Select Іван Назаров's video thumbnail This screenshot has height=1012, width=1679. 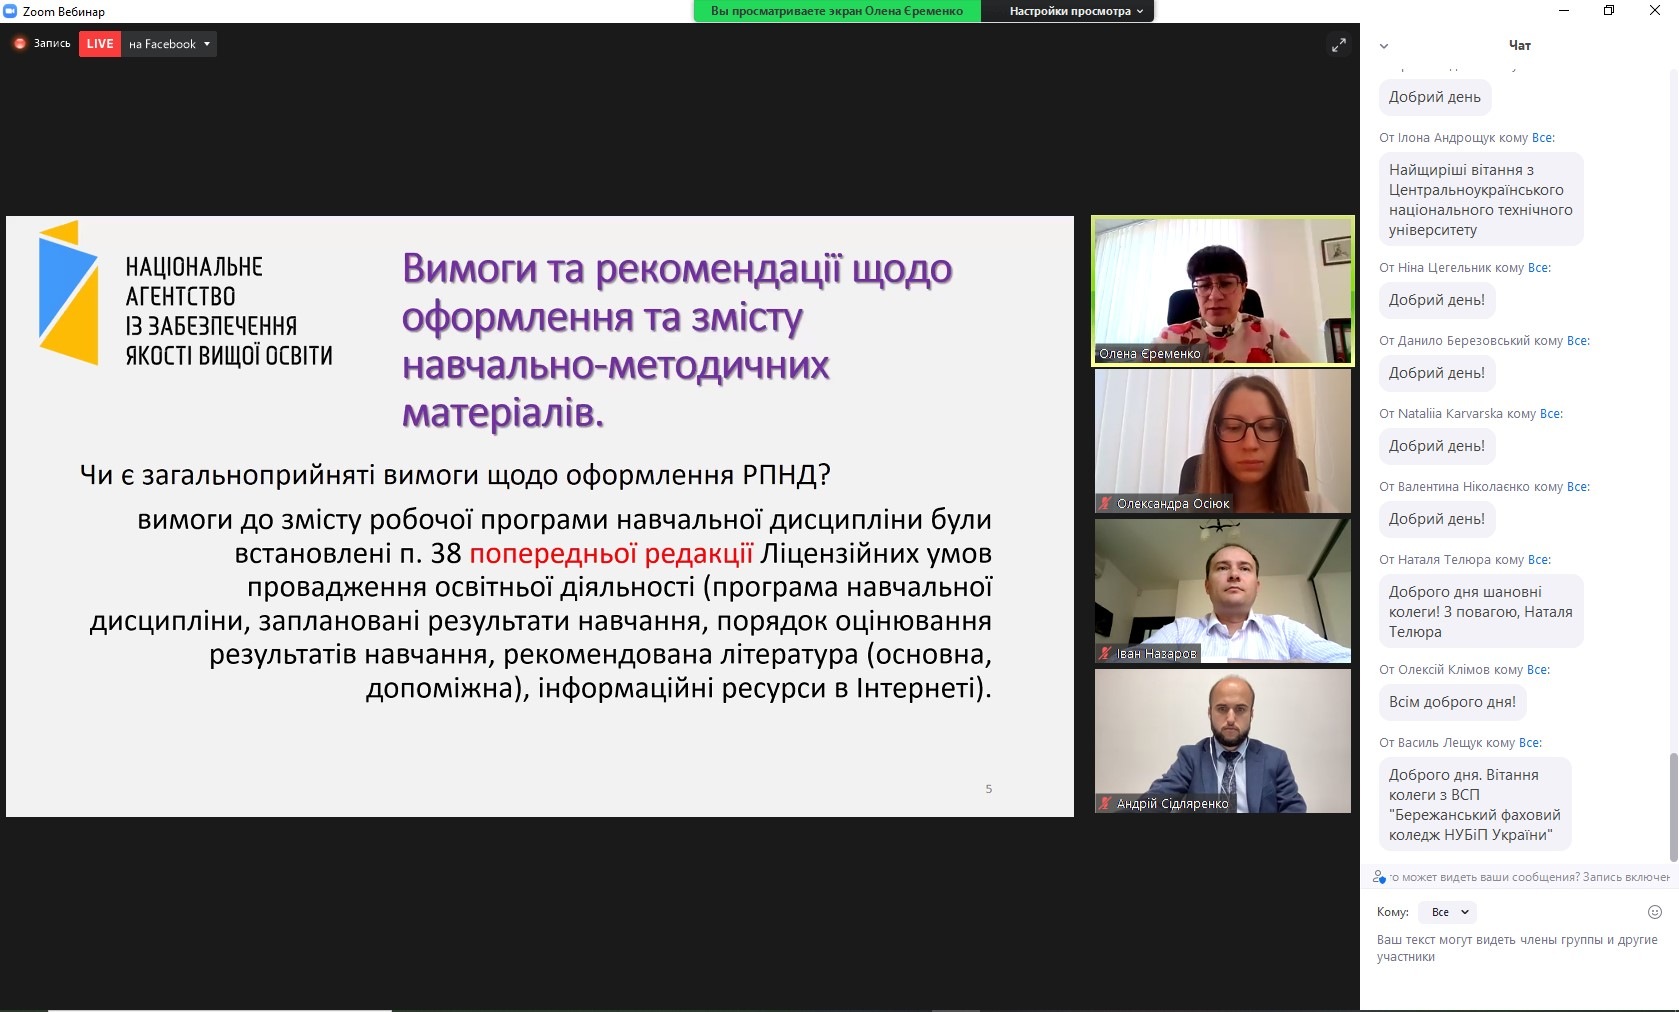(1222, 591)
